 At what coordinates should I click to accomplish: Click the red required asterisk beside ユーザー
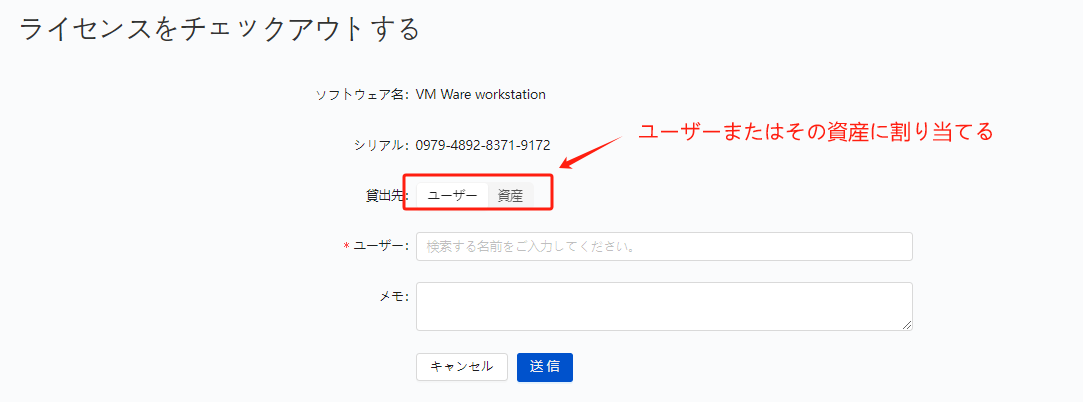tap(347, 247)
